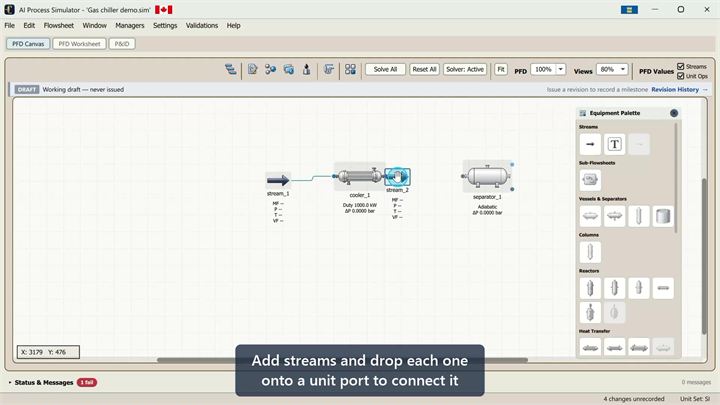Screen dimensions: 720x405
Task: Open the Views 80% dropdown
Action: [623, 69]
